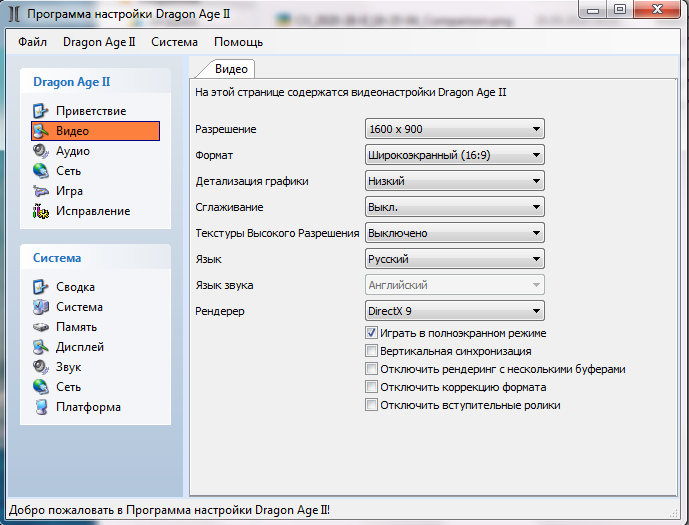Open the Дисплей page

tap(80, 347)
